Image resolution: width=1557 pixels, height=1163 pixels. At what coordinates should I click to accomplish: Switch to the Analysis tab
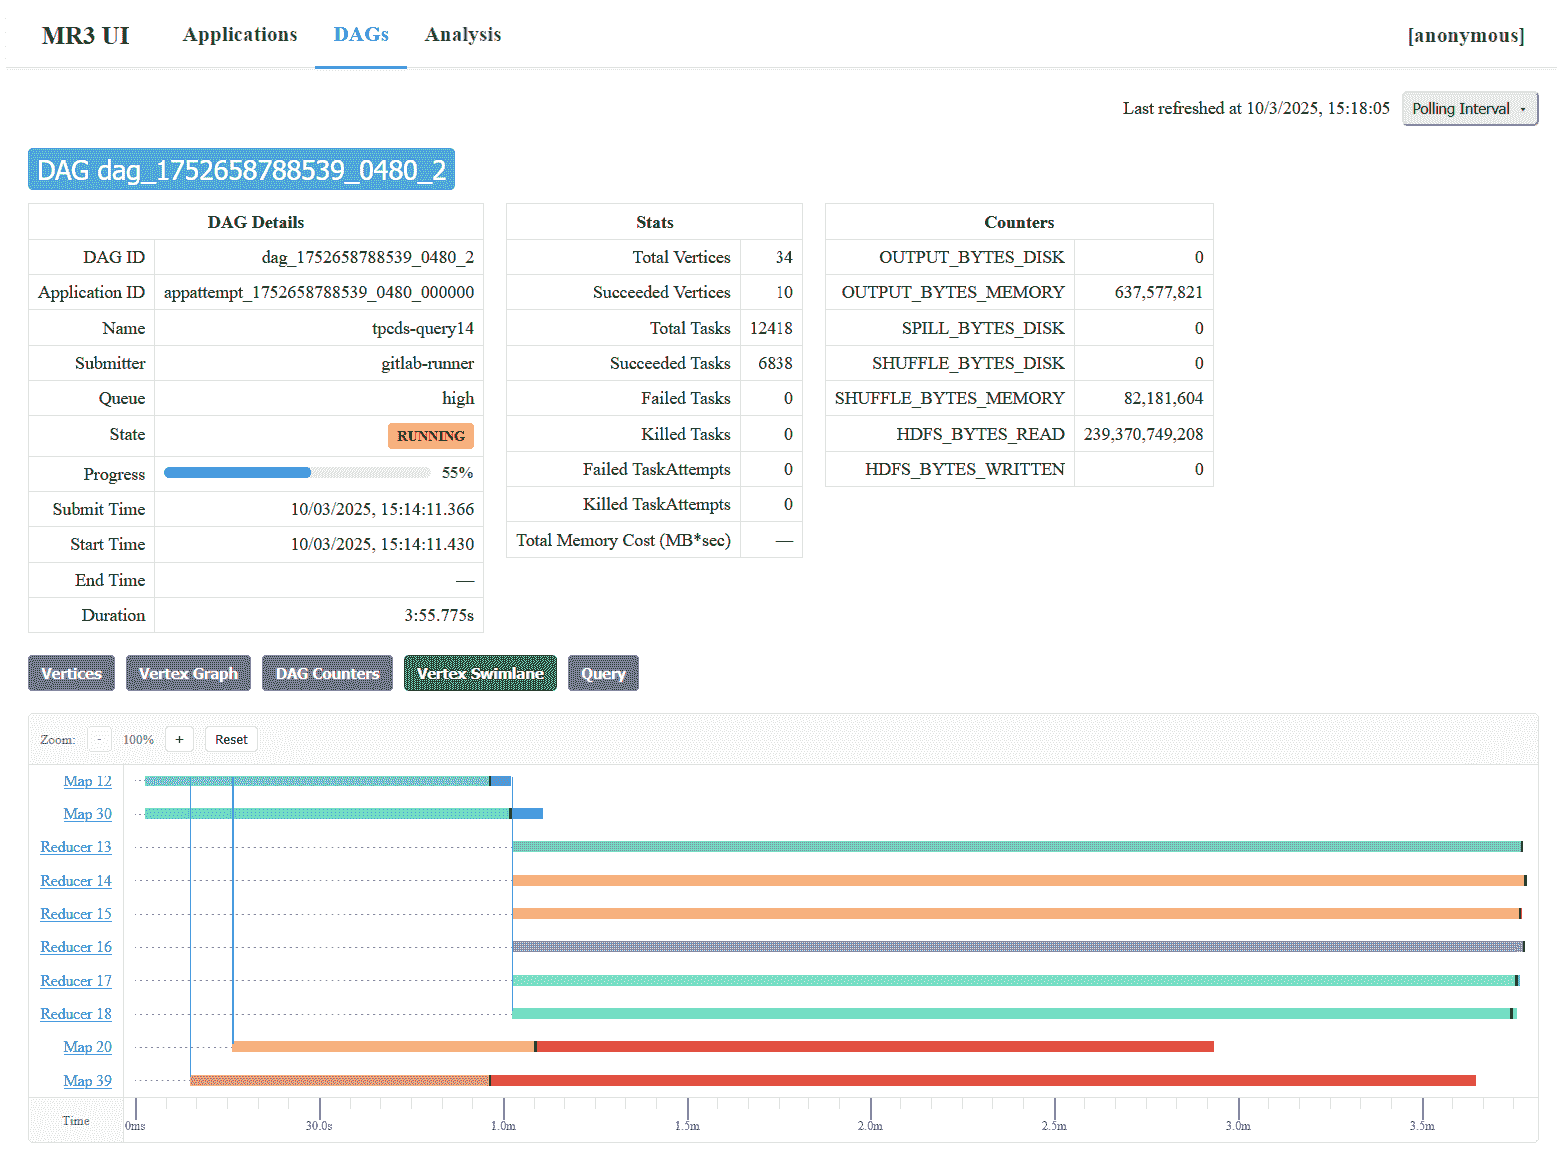point(462,35)
